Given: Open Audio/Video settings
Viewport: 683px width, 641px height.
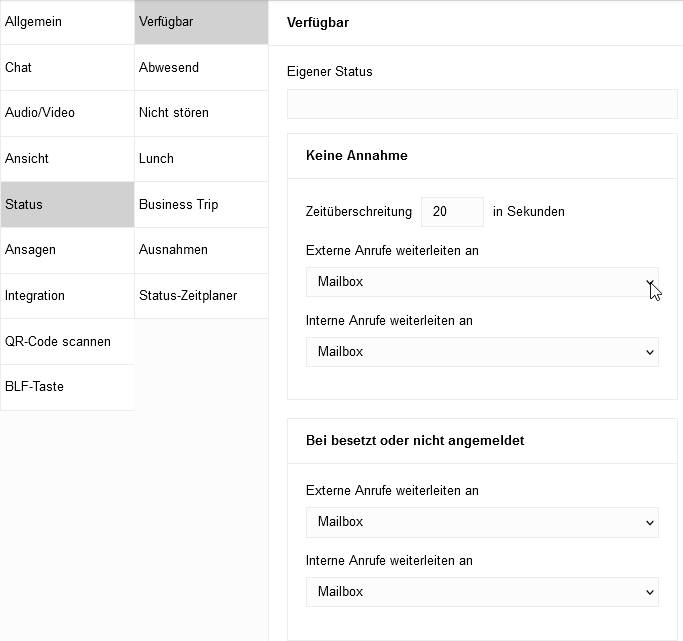Looking at the screenshot, I should (x=67, y=113).
